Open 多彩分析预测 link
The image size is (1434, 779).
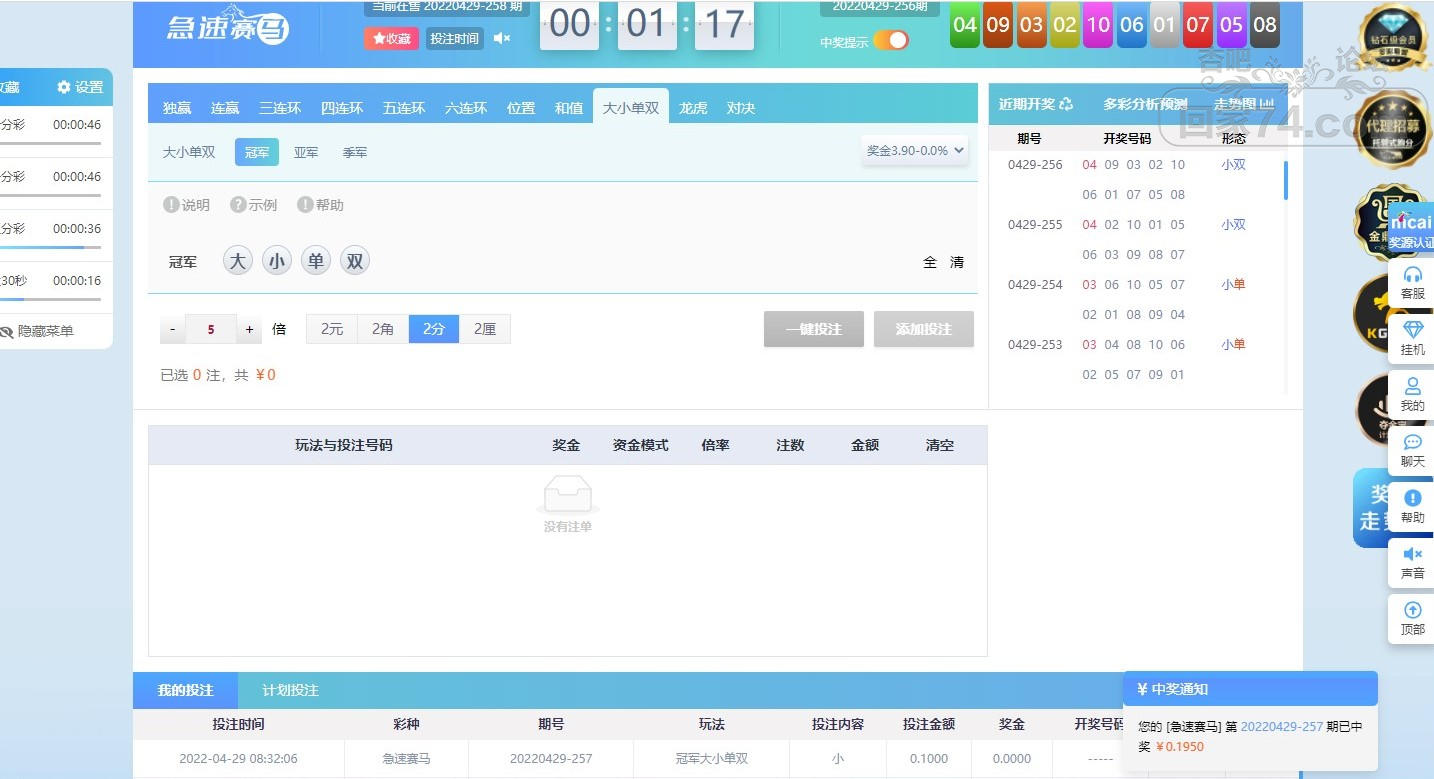[1145, 104]
